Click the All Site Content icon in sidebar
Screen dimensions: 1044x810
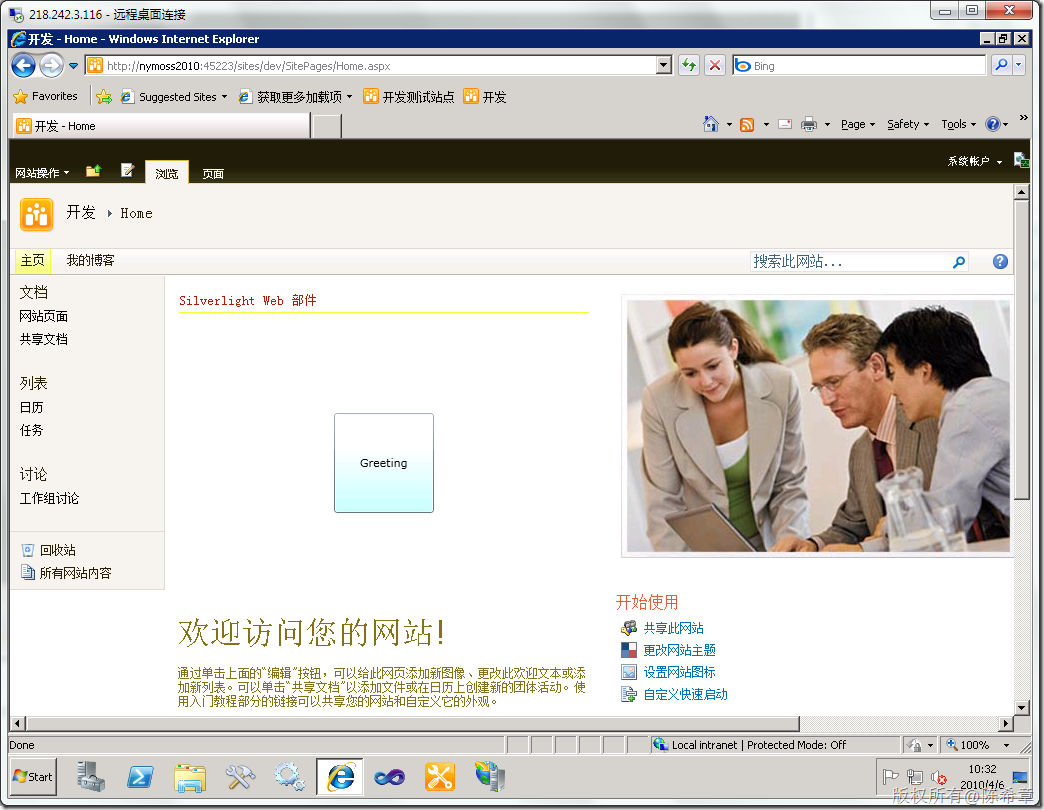[27, 572]
